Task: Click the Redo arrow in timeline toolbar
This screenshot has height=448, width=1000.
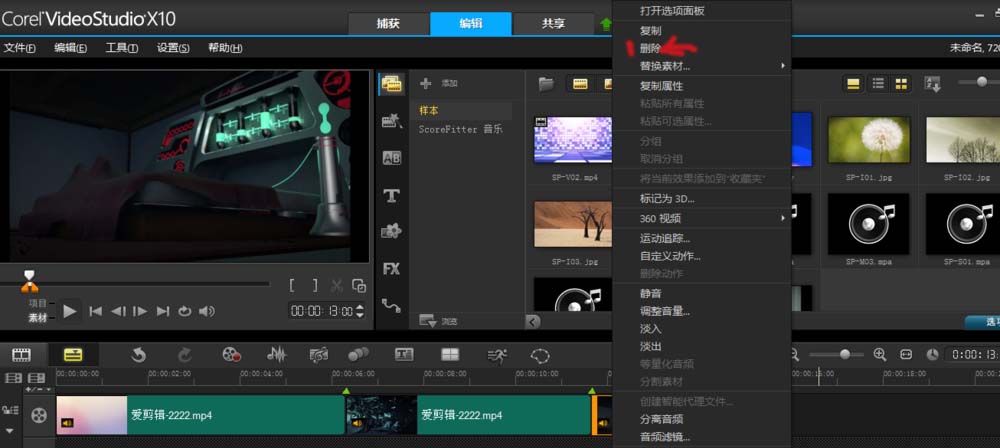Action: tap(184, 355)
